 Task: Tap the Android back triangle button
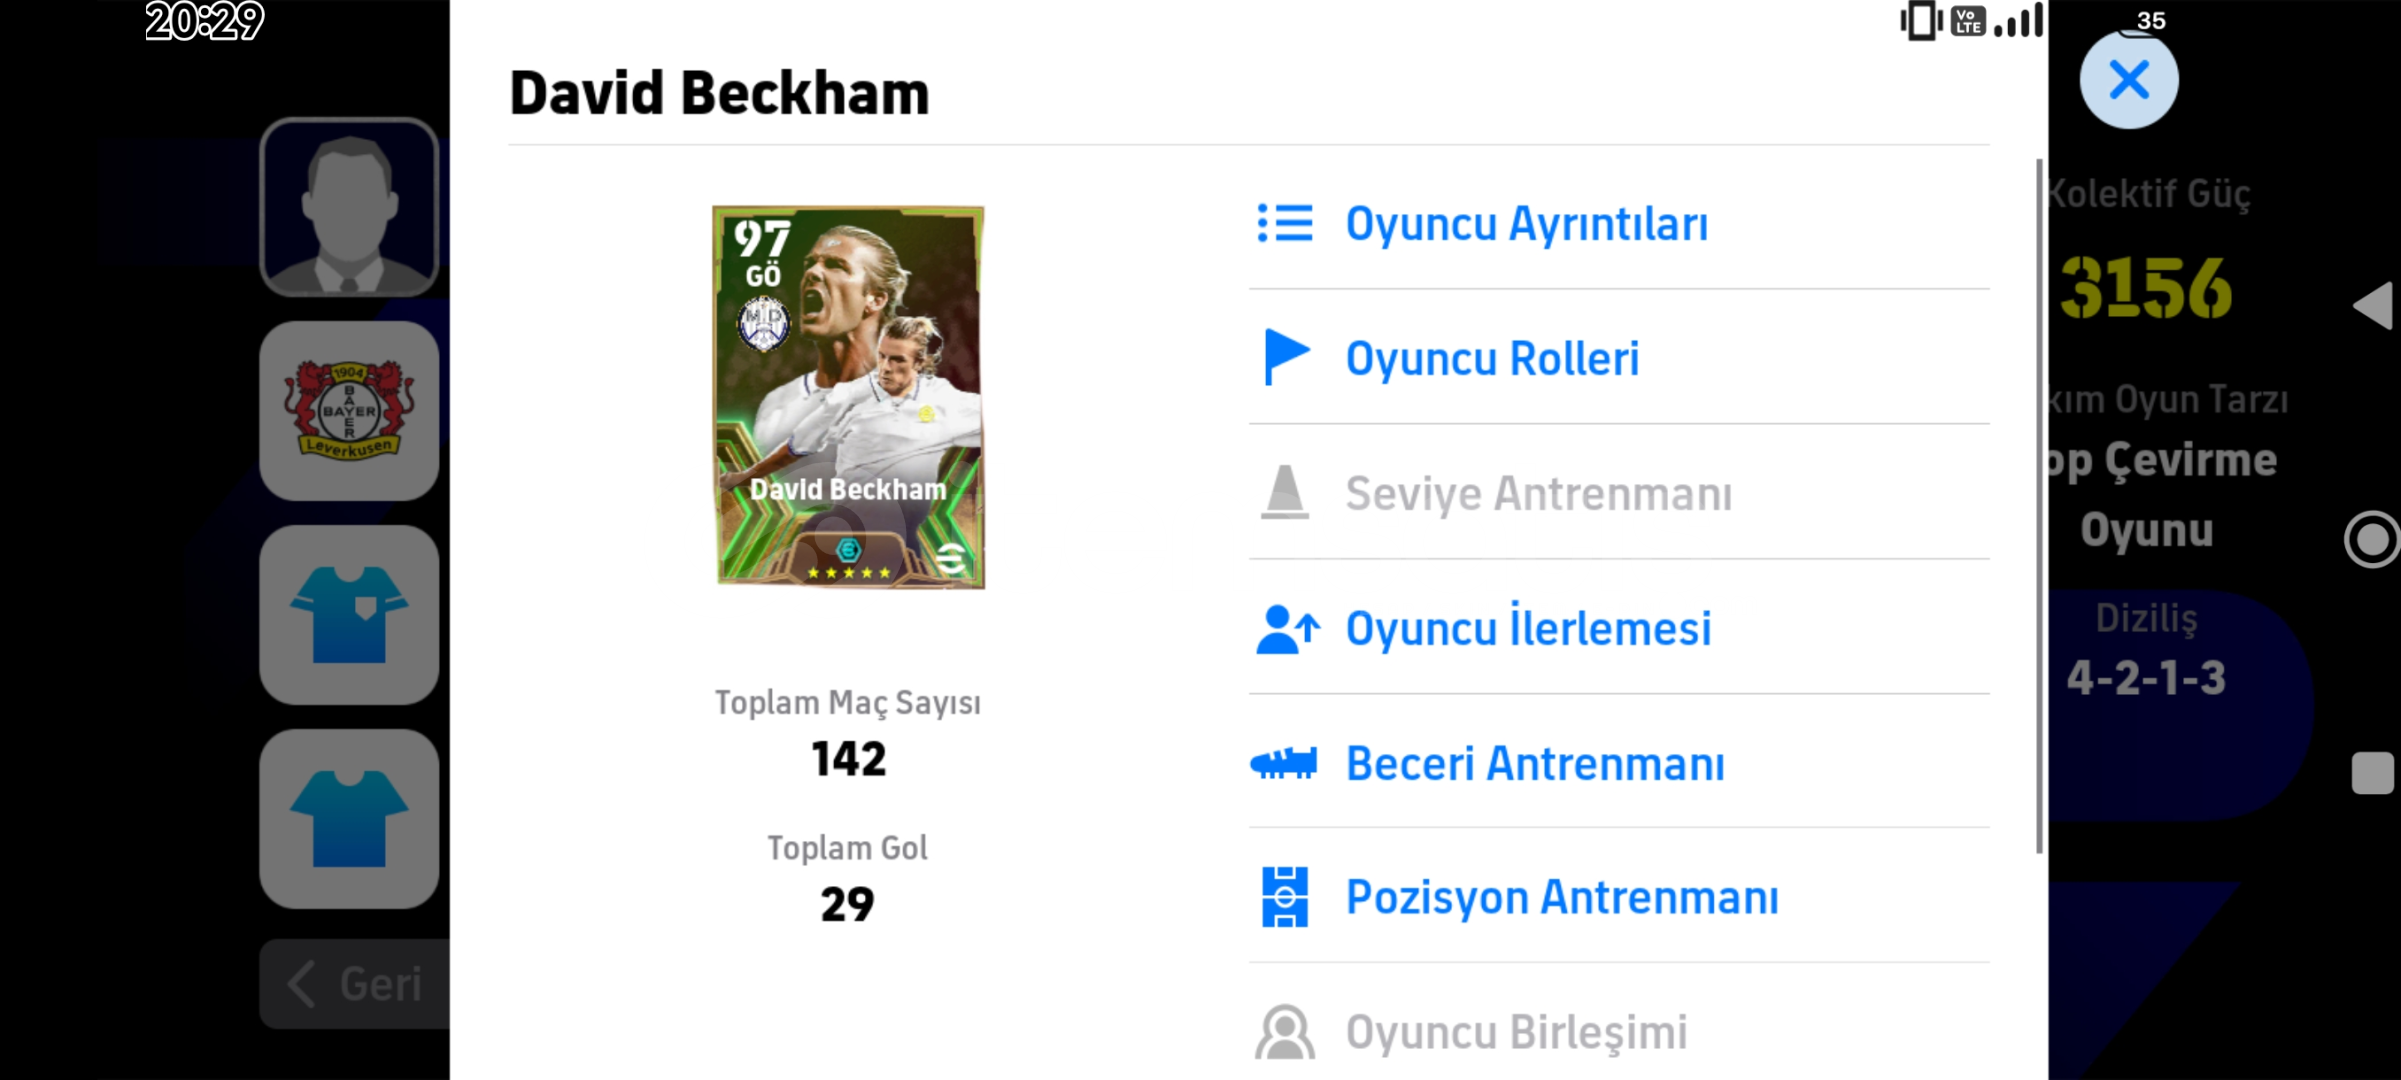pos(2373,305)
